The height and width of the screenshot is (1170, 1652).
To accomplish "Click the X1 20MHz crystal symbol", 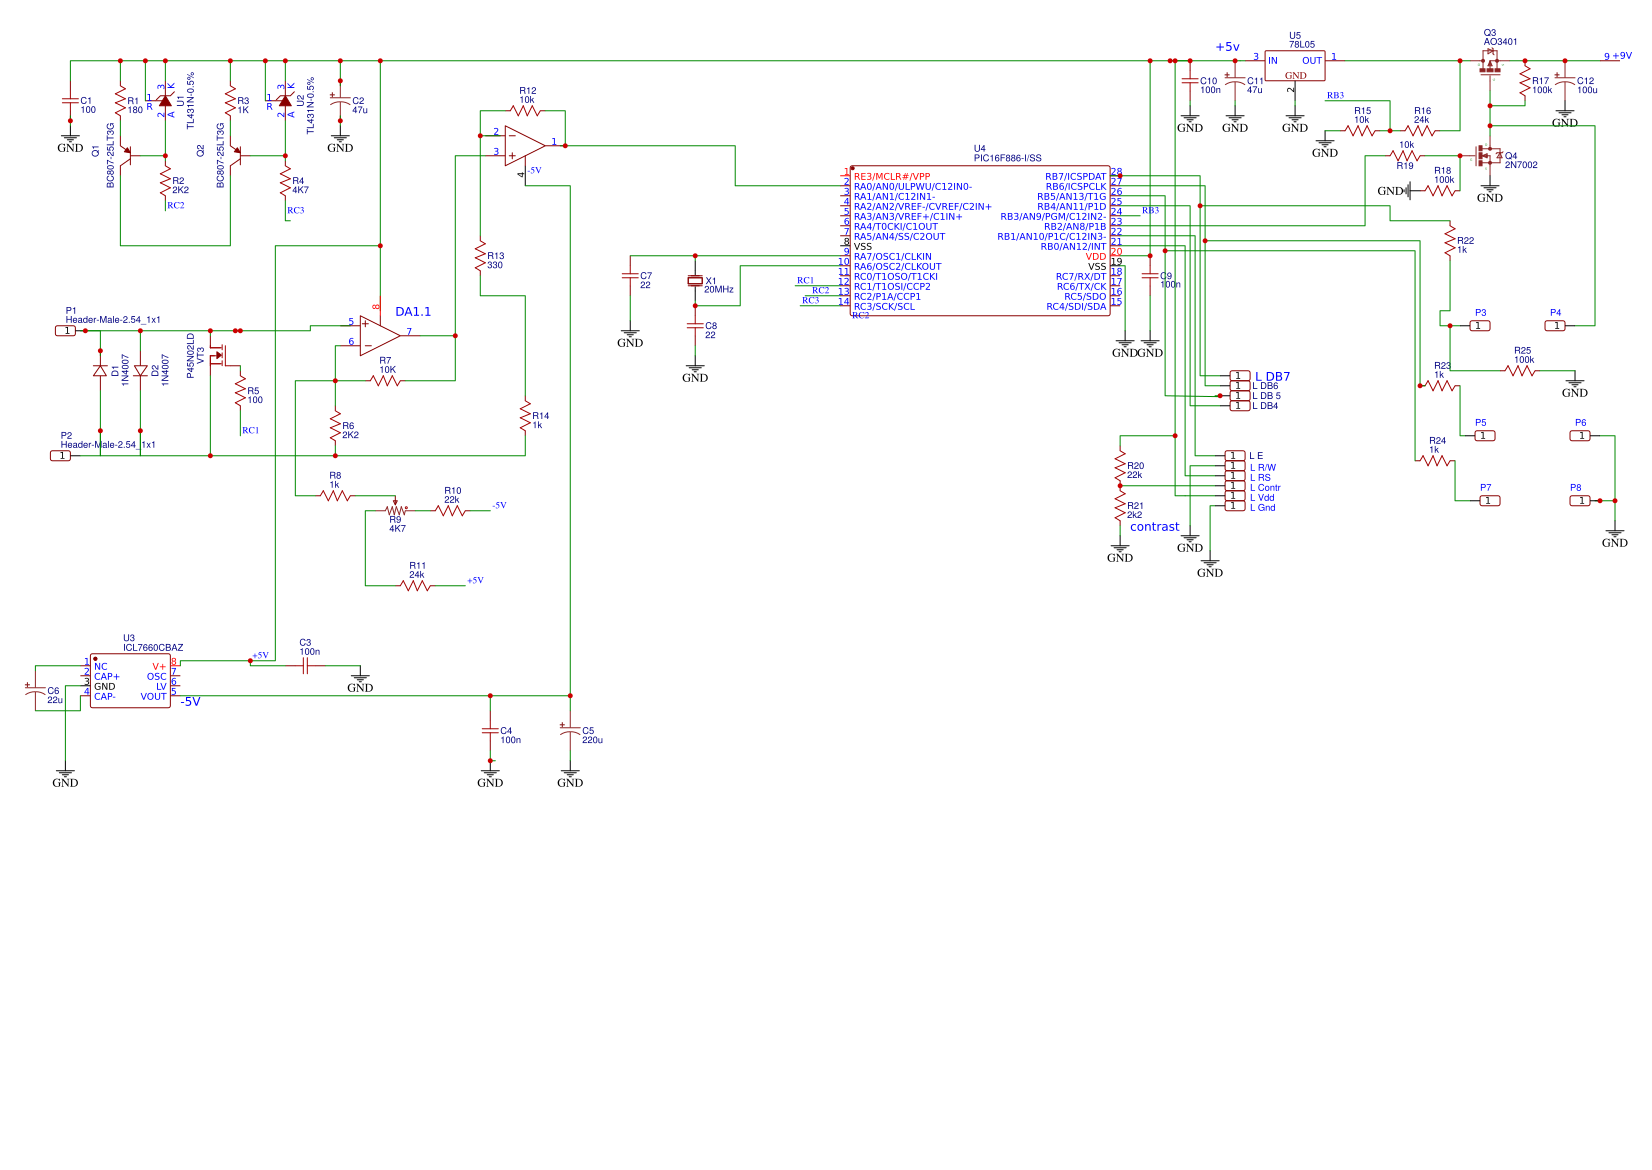I will (x=695, y=281).
